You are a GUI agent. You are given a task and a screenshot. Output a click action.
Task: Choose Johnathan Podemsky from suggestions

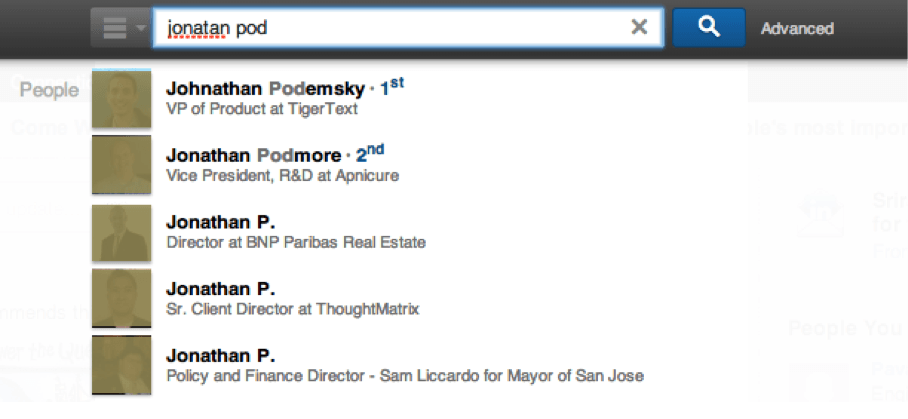coord(420,98)
